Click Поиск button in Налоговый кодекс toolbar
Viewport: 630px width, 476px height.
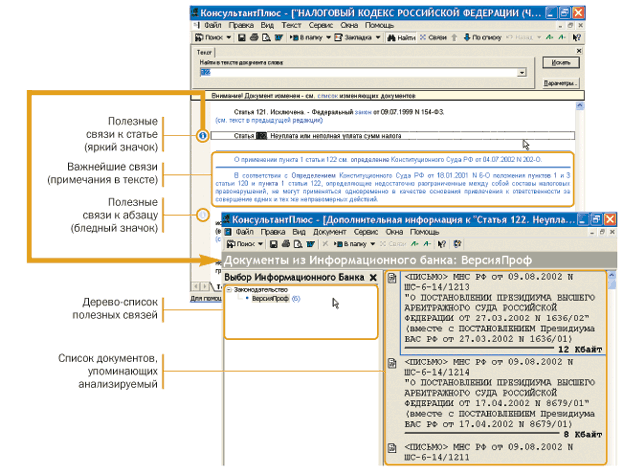209,37
